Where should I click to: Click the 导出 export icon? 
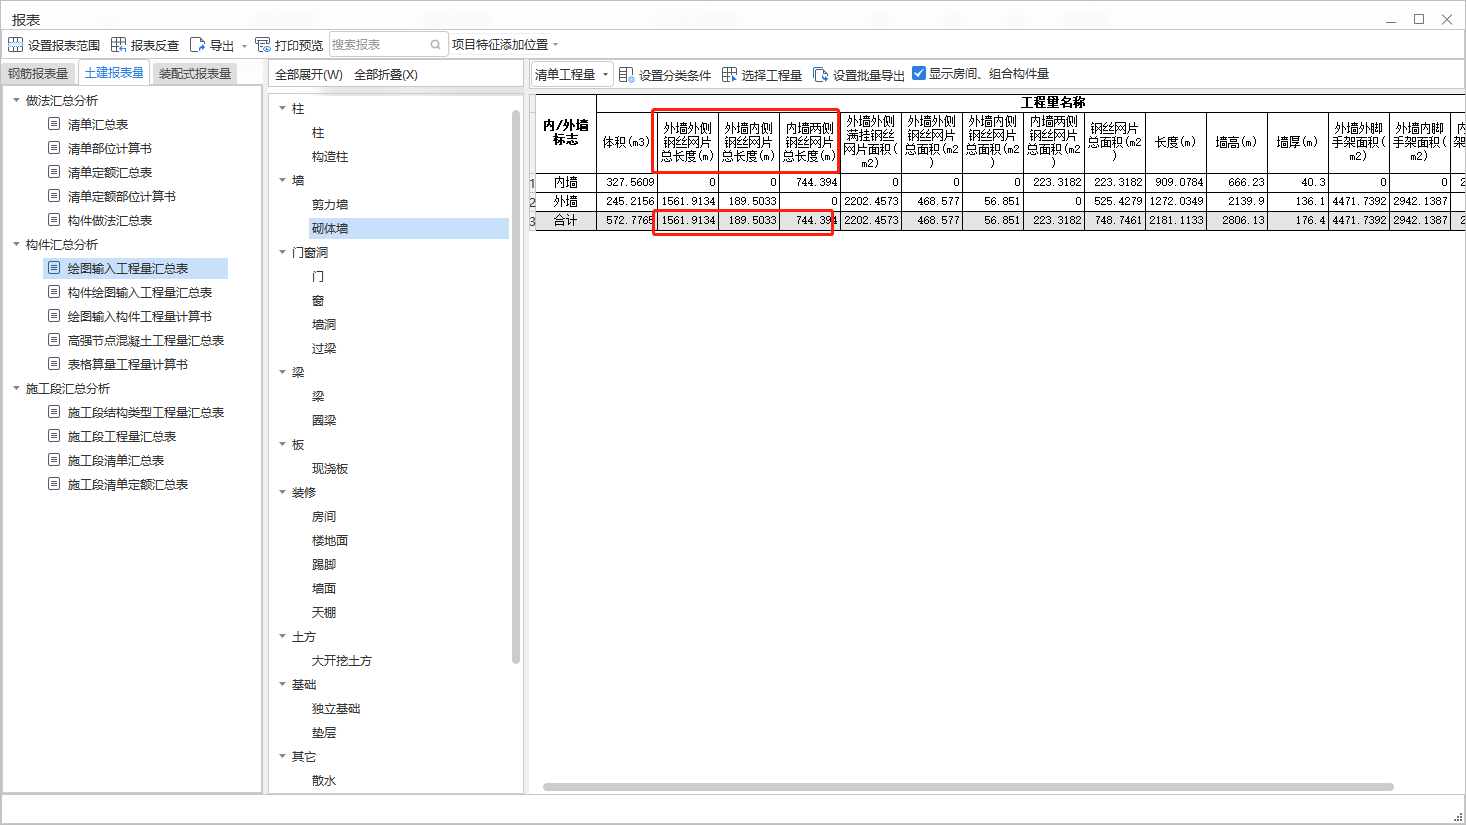tap(197, 45)
